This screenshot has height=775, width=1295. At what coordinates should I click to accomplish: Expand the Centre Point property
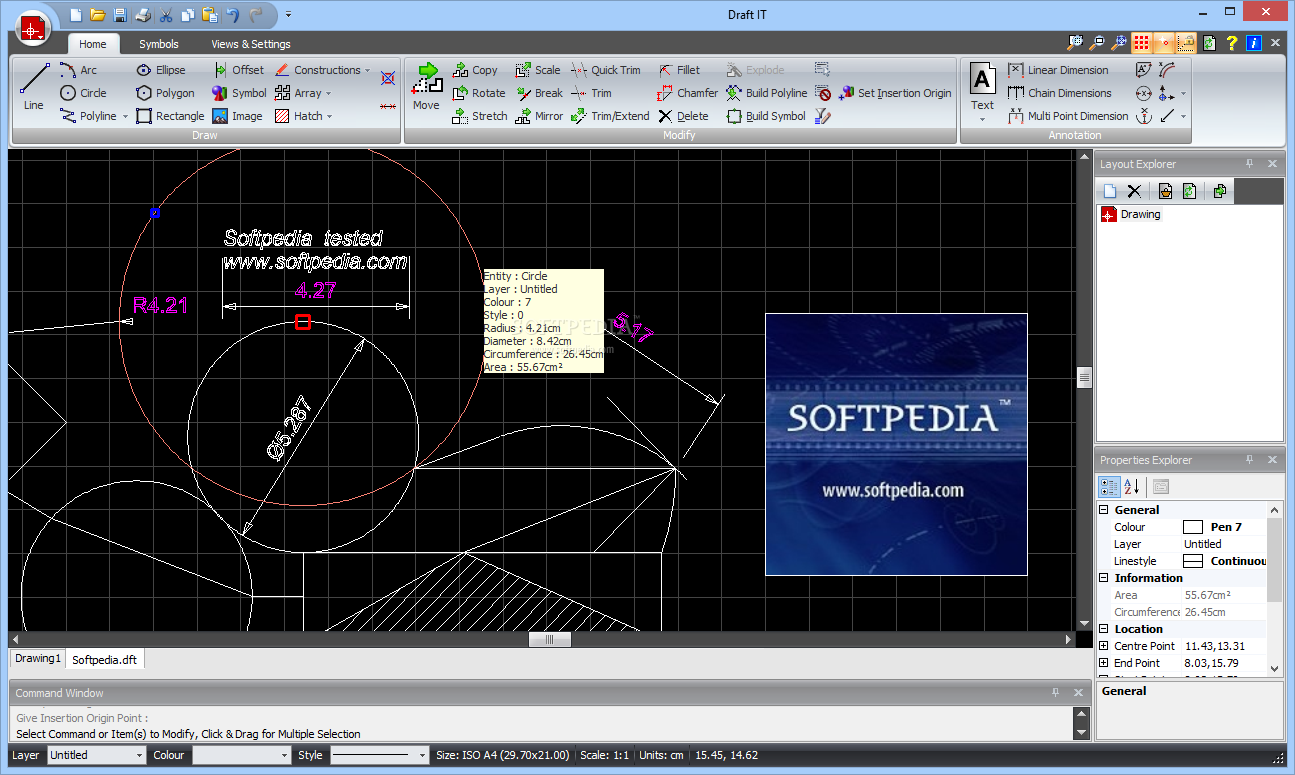[1104, 646]
